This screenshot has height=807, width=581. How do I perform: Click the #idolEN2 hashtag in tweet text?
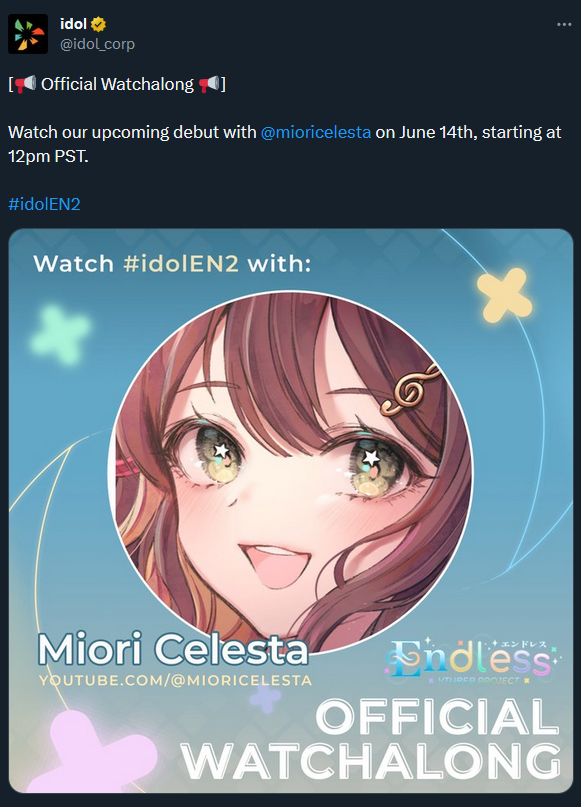click(44, 204)
